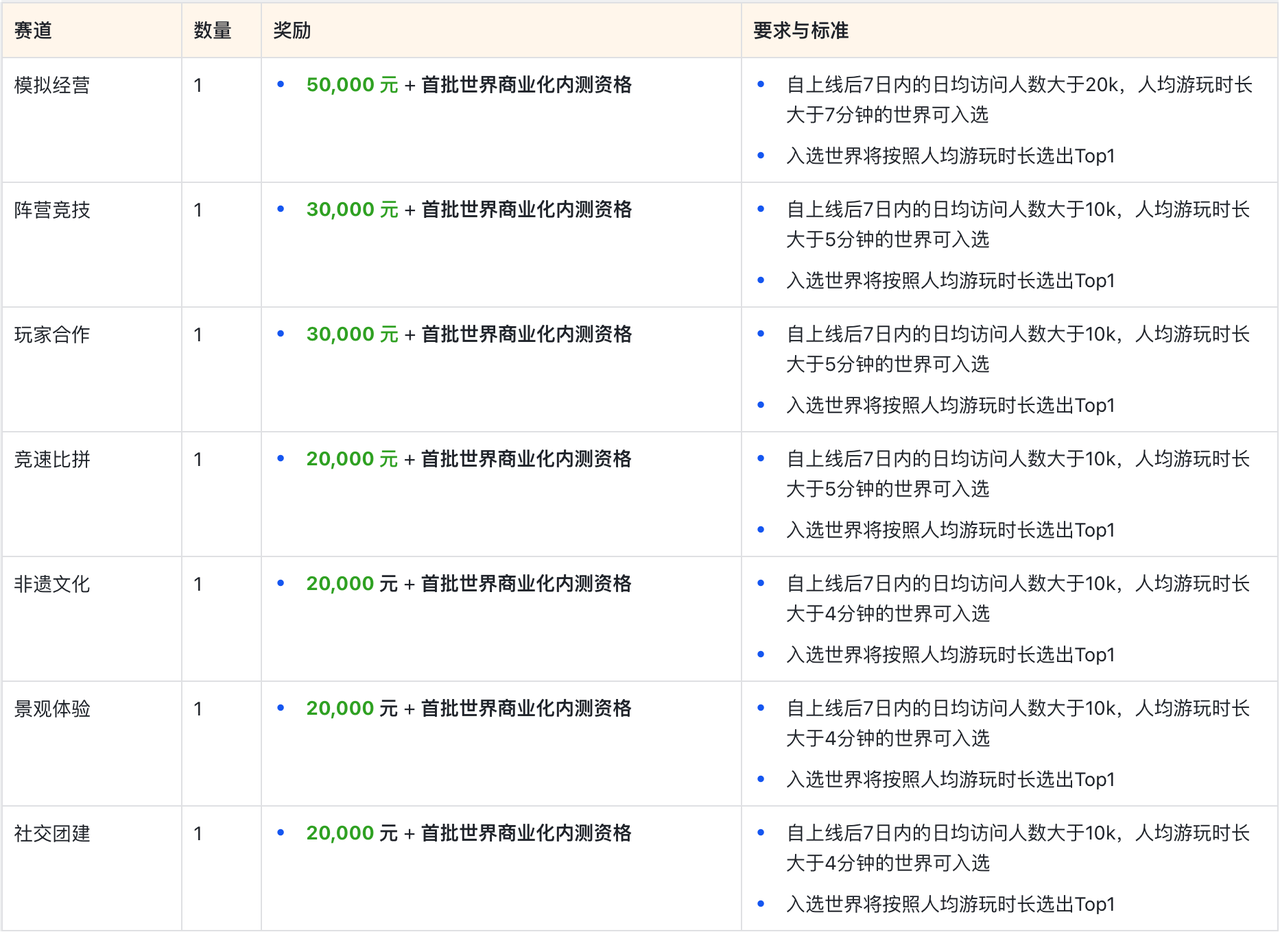
Task: Click the quantity value in 非遗文化 row
Action: click(198, 584)
